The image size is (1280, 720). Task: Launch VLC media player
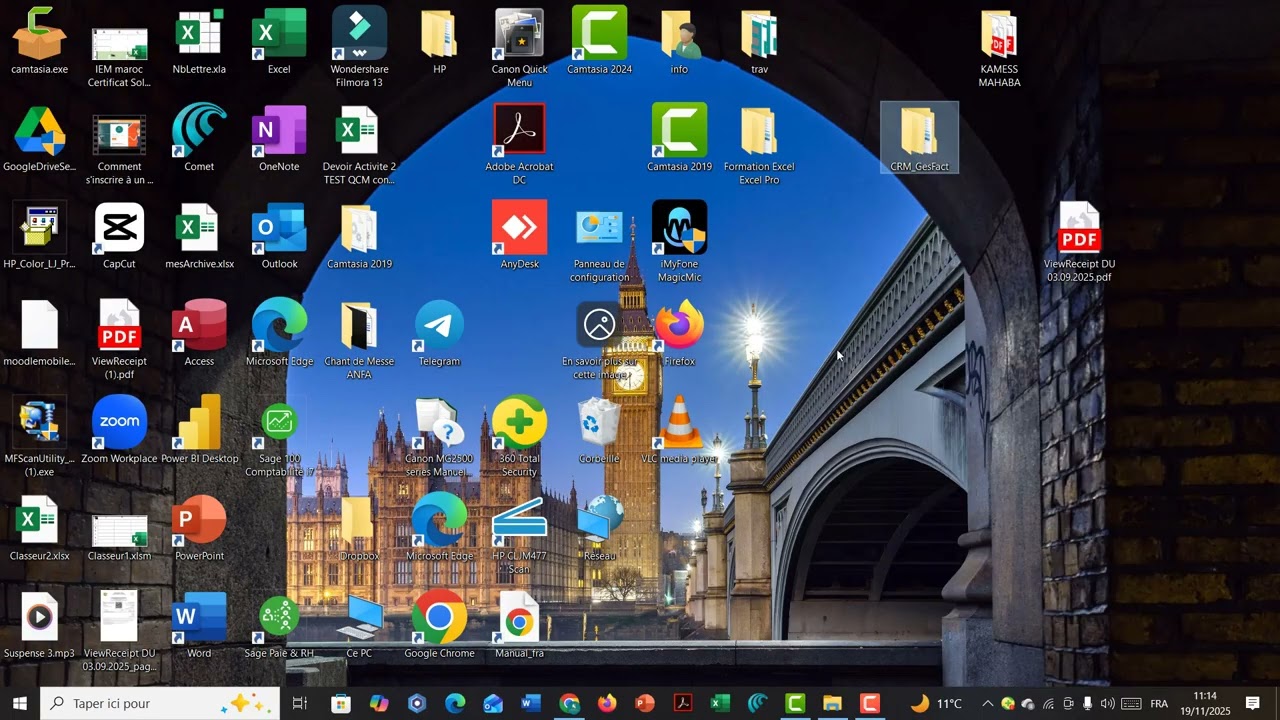point(679,431)
